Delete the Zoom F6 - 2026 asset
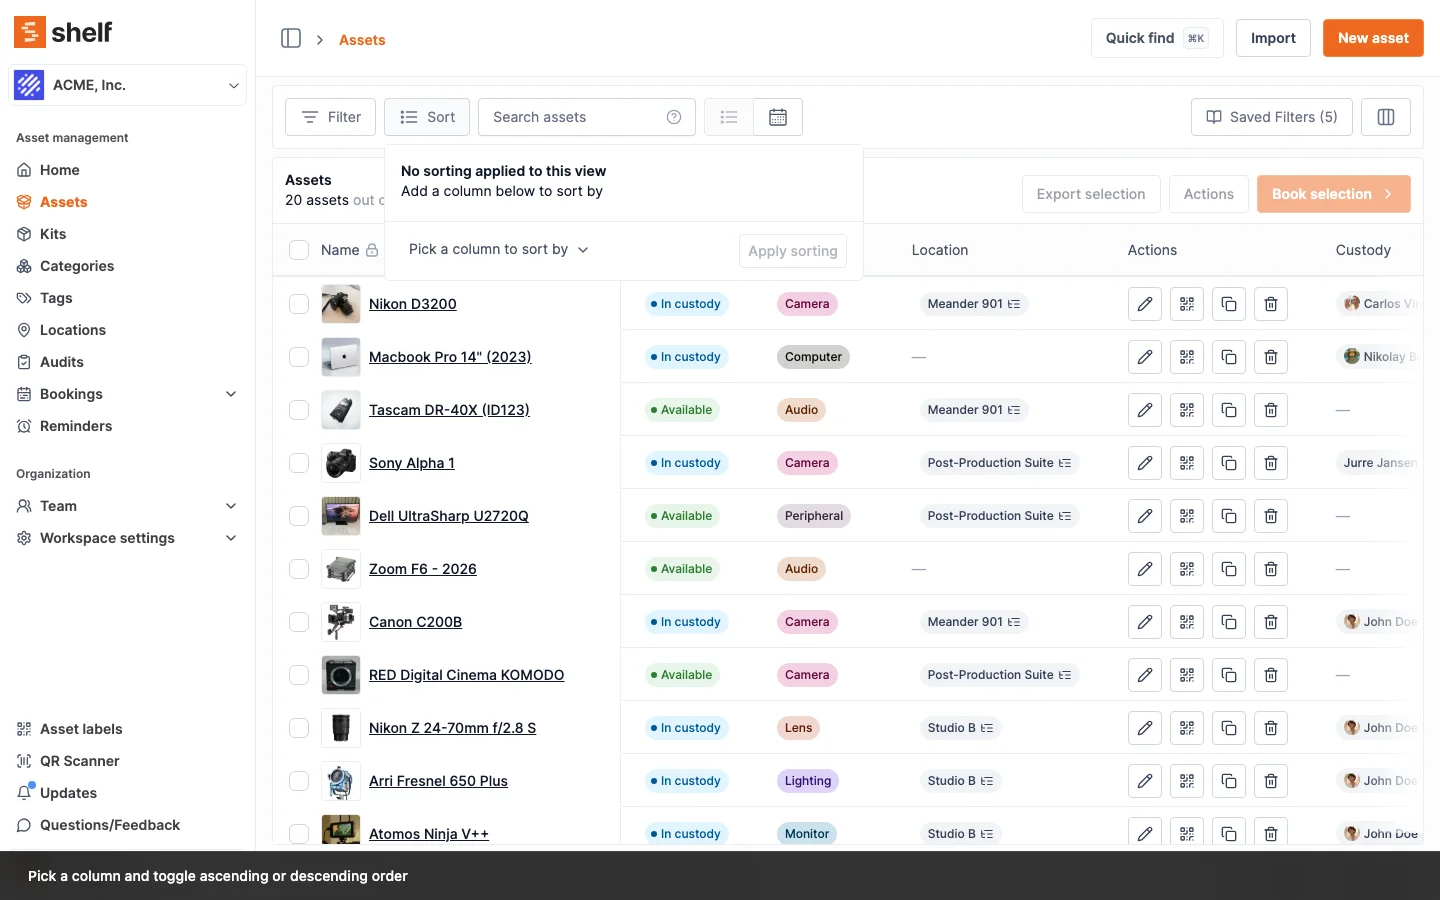 (x=1271, y=569)
